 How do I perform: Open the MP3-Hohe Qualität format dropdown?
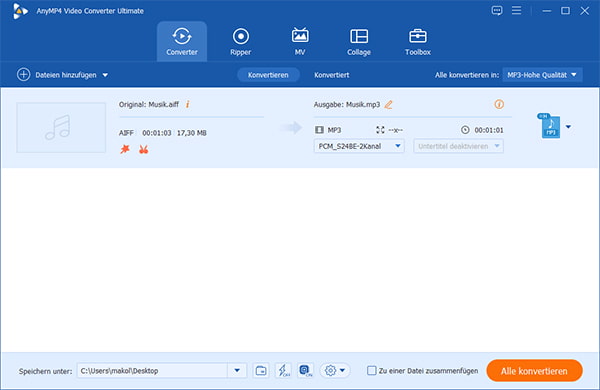(543, 75)
